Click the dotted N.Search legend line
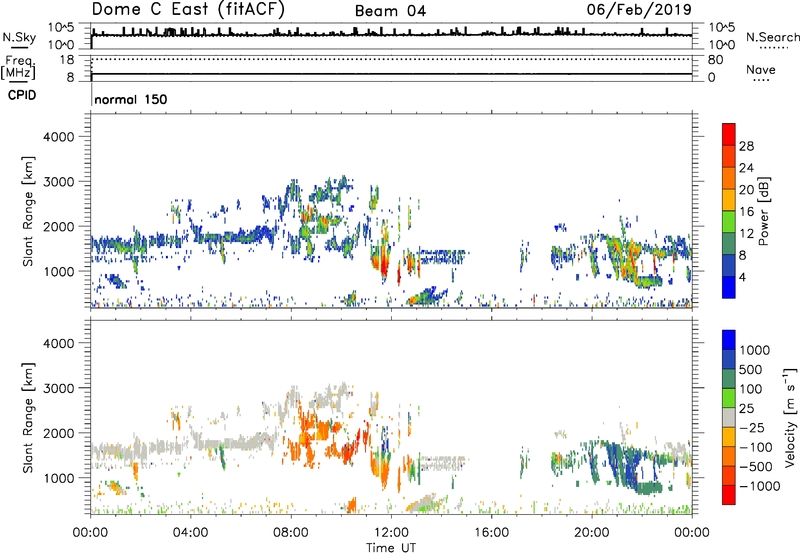The width and height of the screenshot is (800, 554). tap(773, 48)
